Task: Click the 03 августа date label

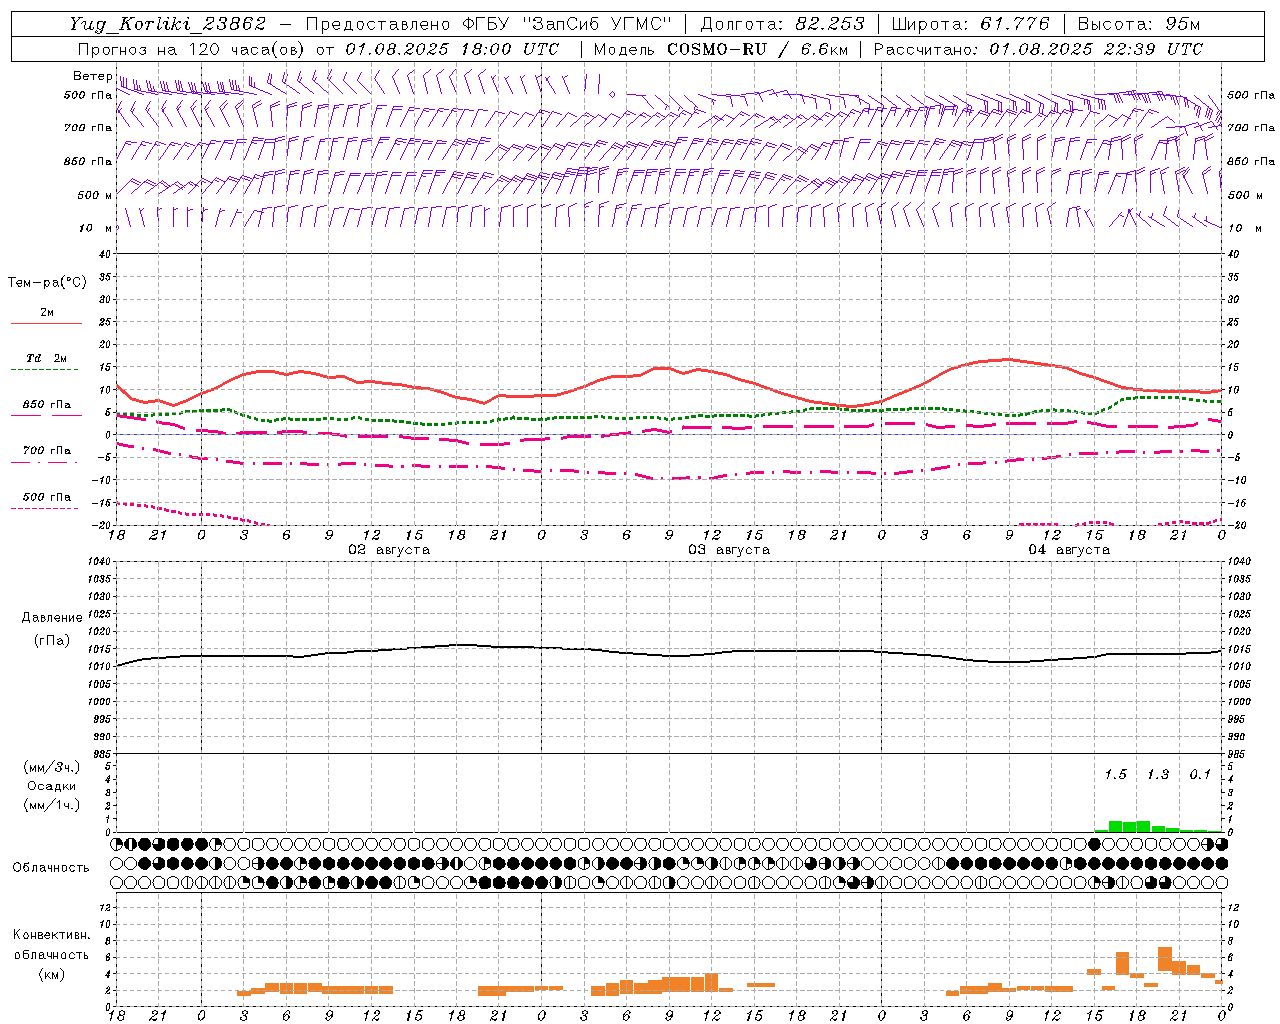Action: click(729, 550)
